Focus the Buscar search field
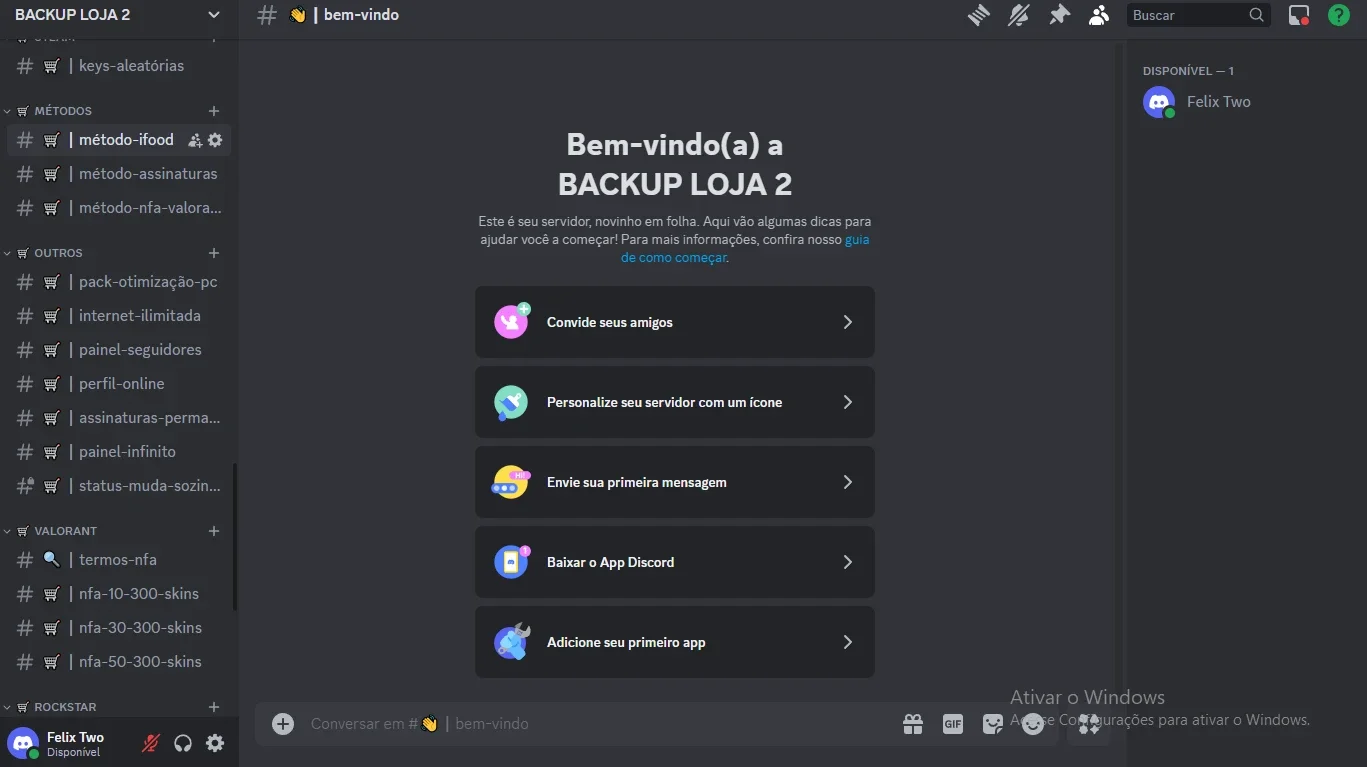The image size is (1367, 767). [1198, 15]
